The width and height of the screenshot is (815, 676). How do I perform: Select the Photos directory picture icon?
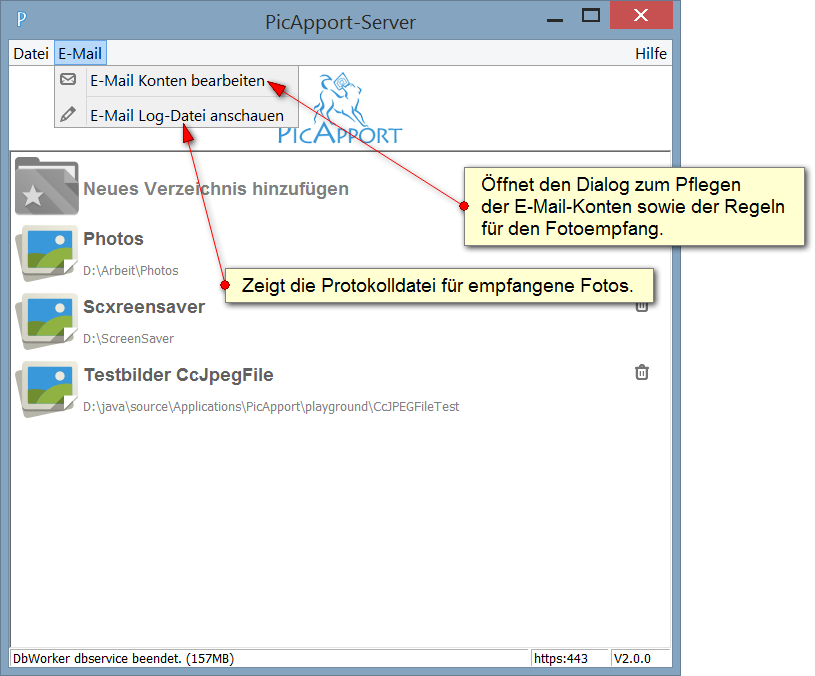(x=46, y=251)
